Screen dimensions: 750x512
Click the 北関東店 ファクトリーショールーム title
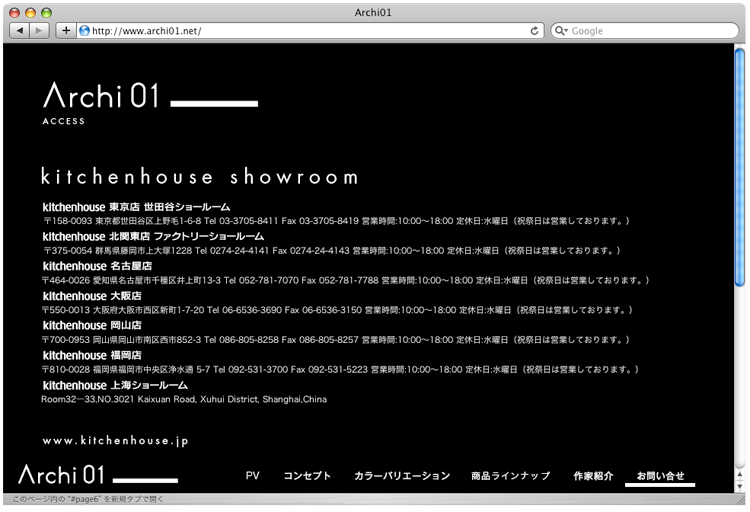187,236
